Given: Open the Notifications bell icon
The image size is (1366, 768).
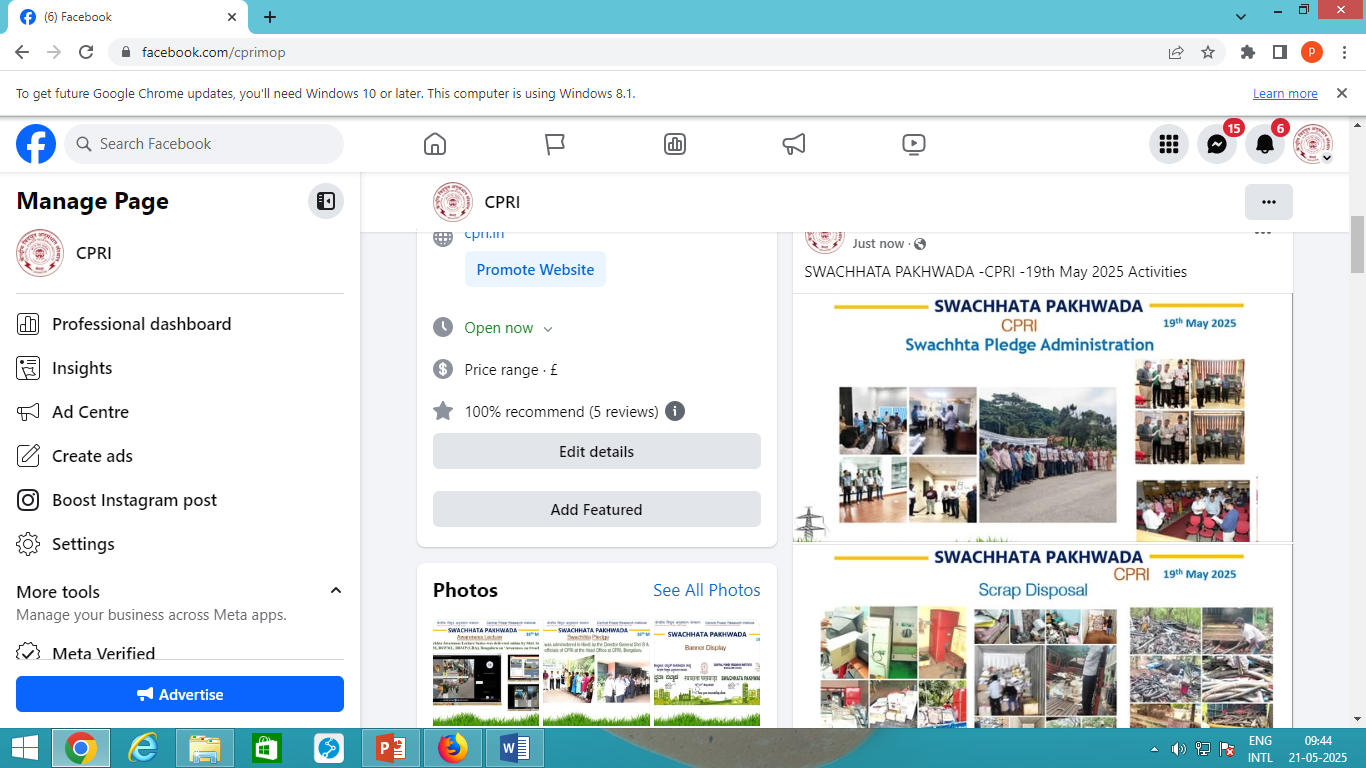Looking at the screenshot, I should click(1265, 144).
